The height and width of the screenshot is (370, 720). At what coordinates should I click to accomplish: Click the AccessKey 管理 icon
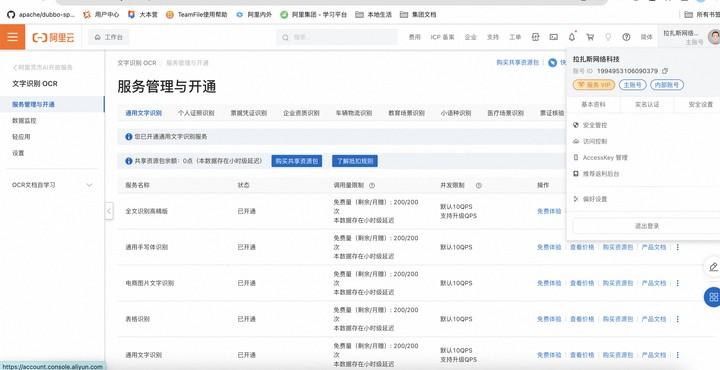pyautogui.click(x=576, y=157)
